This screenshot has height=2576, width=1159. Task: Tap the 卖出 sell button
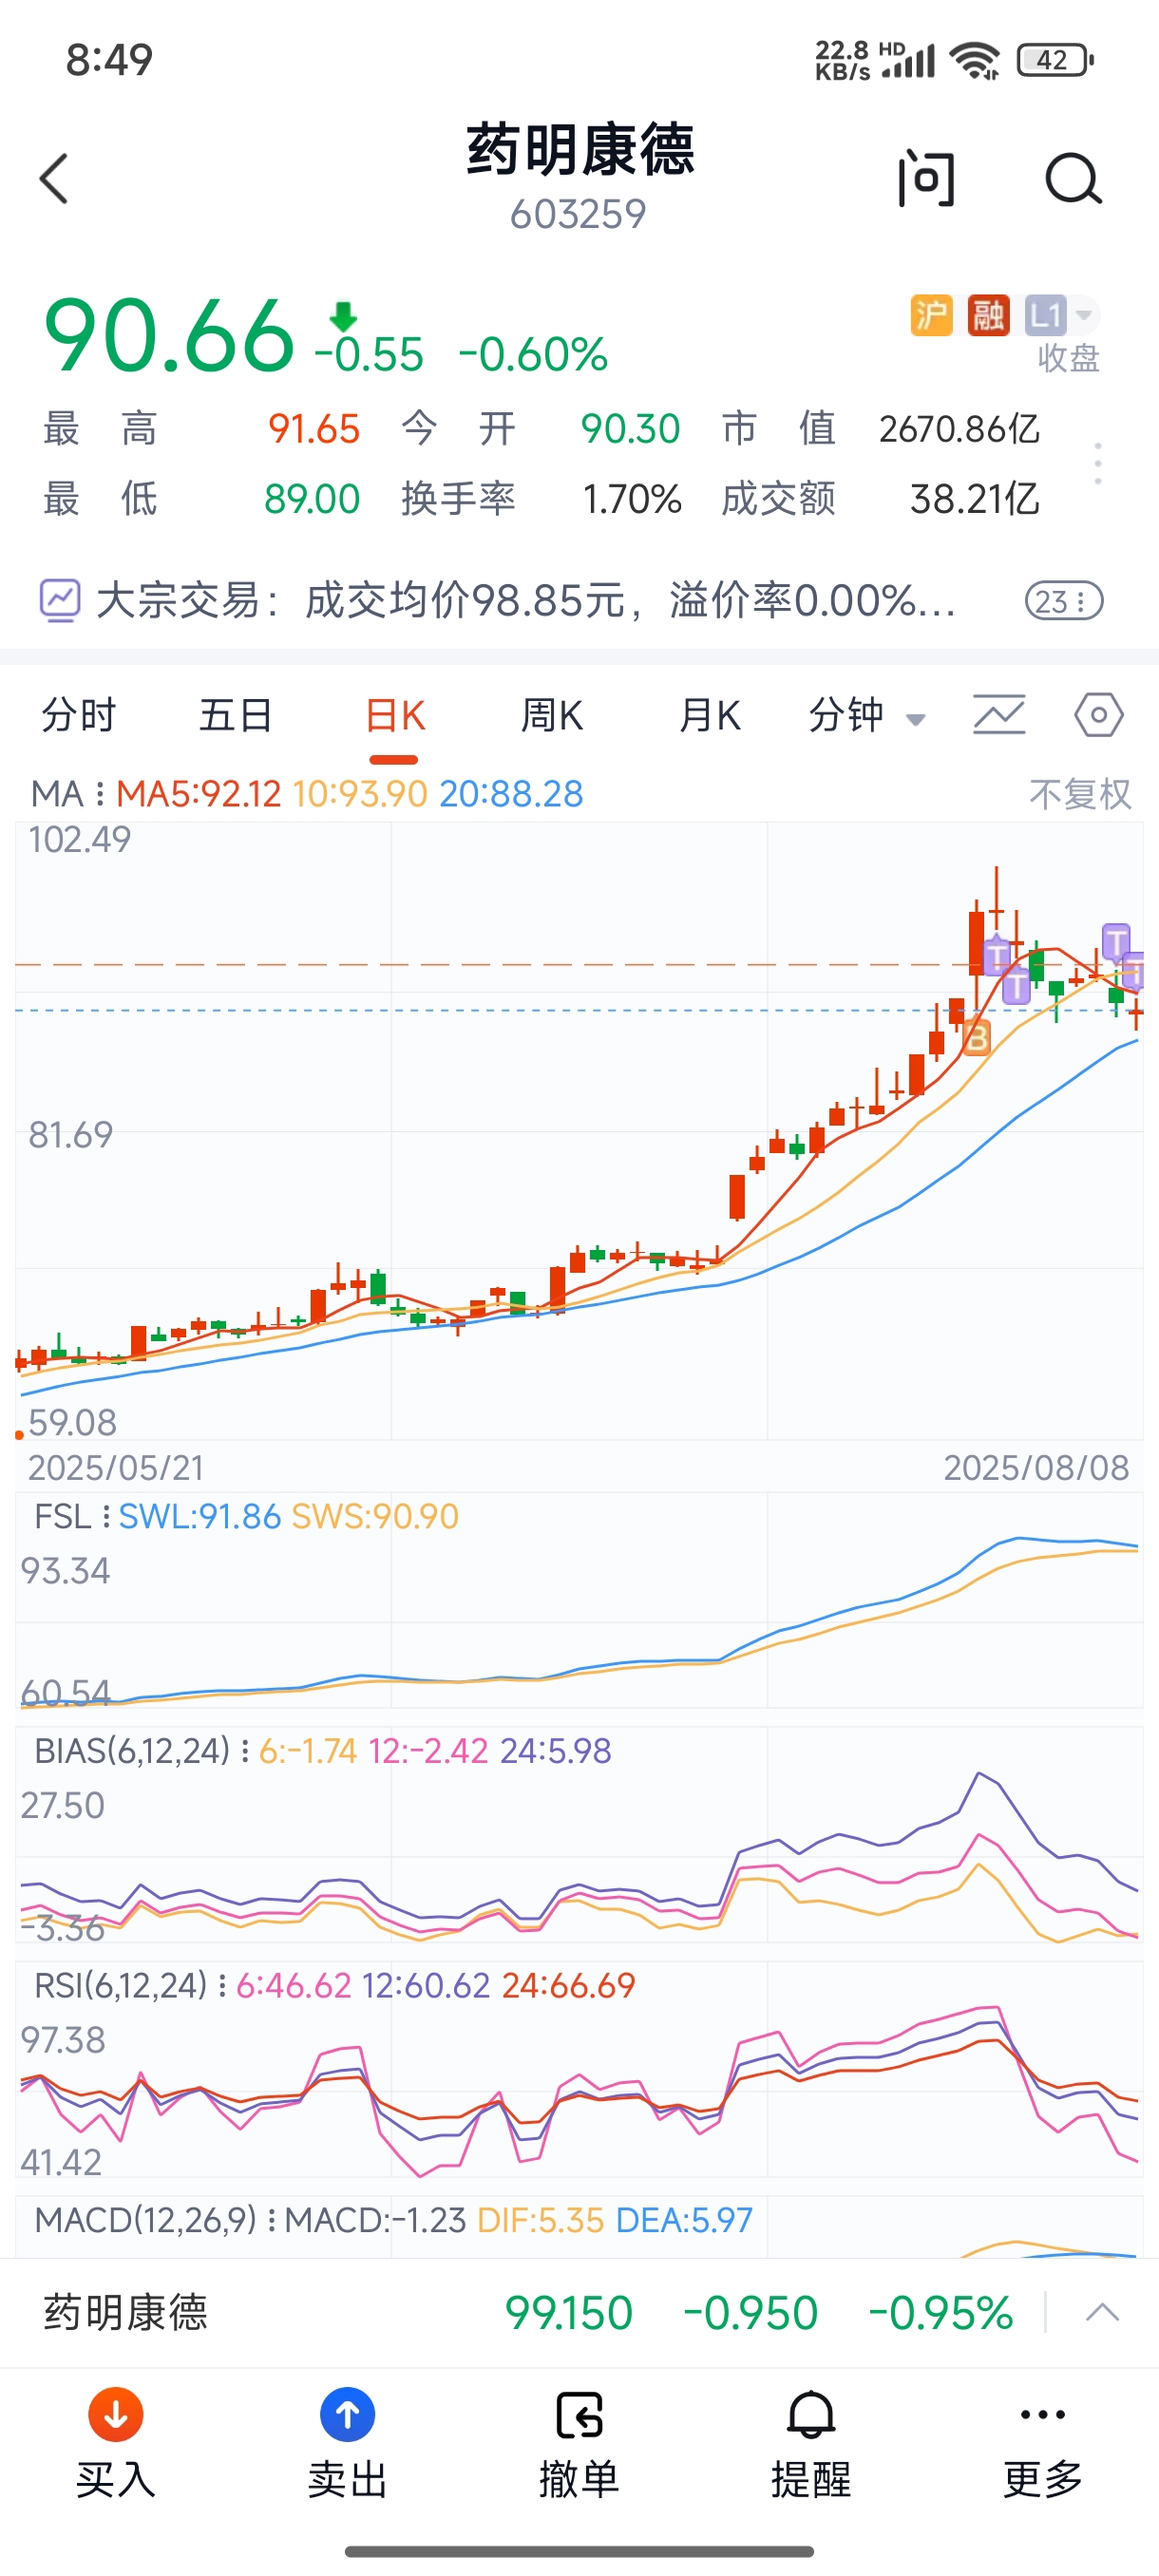pos(347,2444)
